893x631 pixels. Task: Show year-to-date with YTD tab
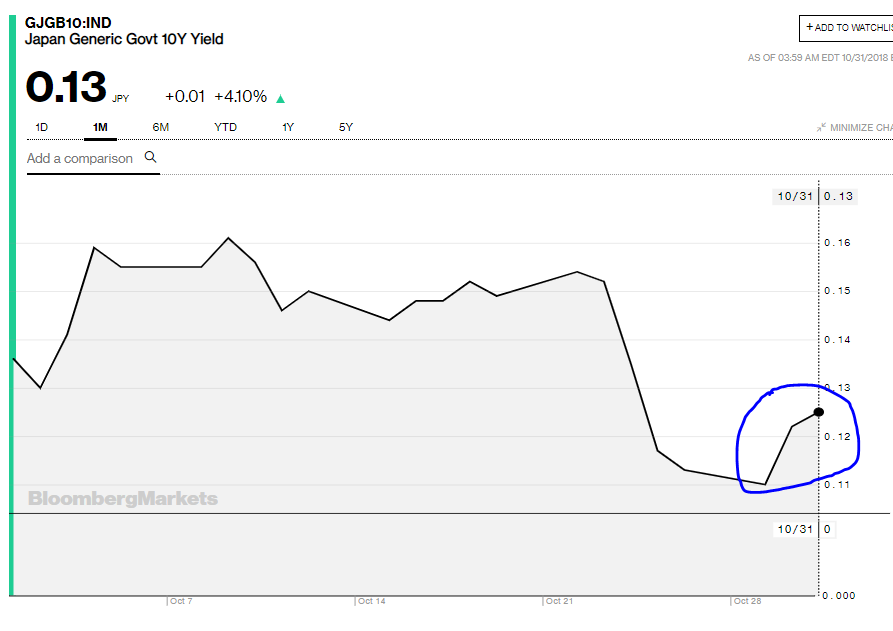pyautogui.click(x=226, y=127)
